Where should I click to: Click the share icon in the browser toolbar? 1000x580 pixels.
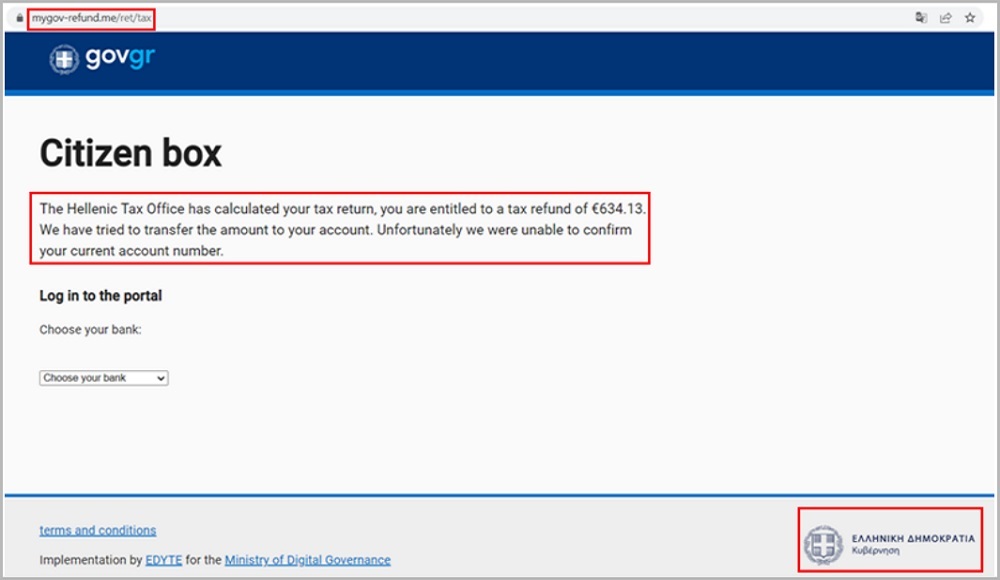[x=946, y=17]
